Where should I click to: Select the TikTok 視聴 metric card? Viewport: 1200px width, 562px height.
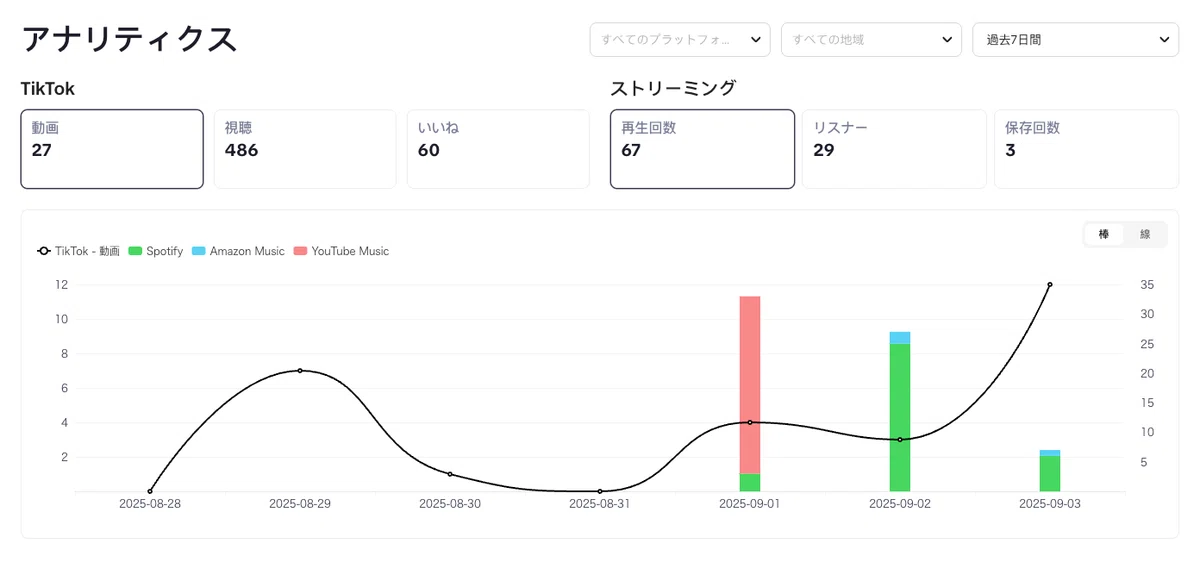[305, 149]
